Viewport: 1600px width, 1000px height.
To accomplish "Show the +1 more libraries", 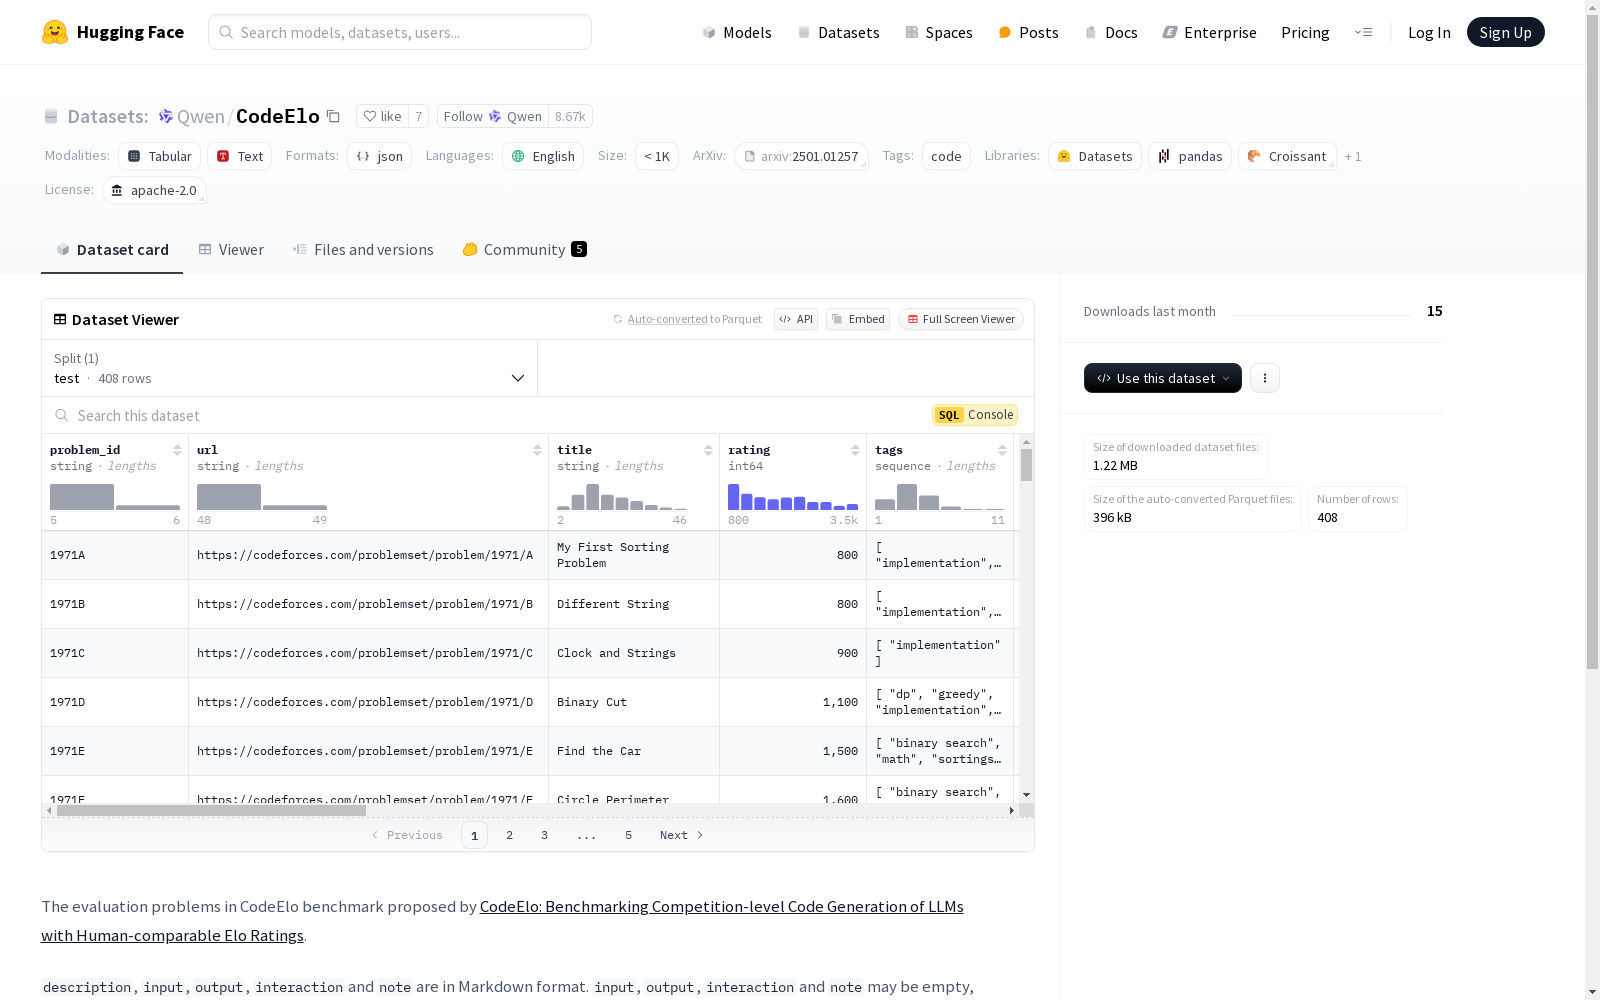I will (x=1353, y=156).
